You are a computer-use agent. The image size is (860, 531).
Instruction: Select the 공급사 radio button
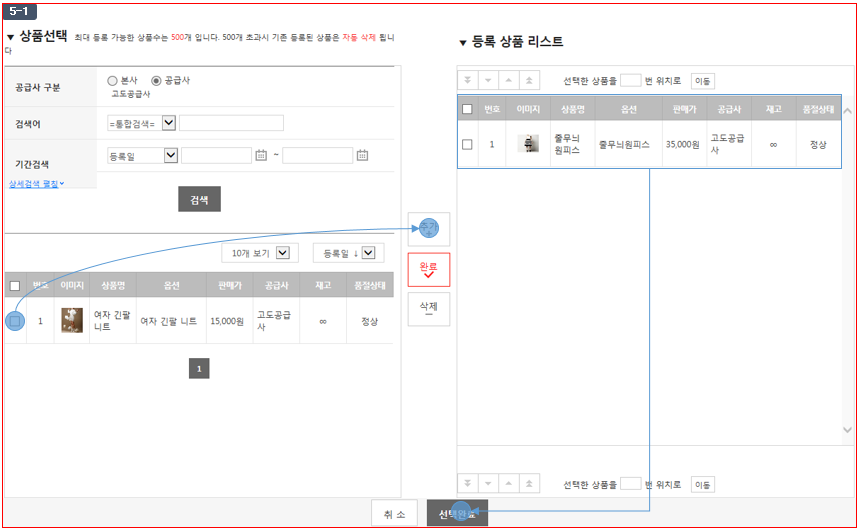click(156, 81)
